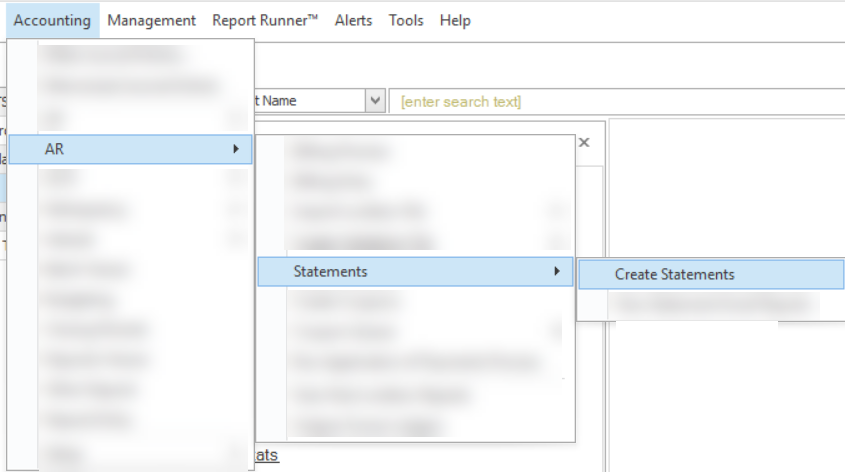This screenshot has width=845, height=472.
Task: Click the Create Statements menu entry
Action: (x=674, y=274)
